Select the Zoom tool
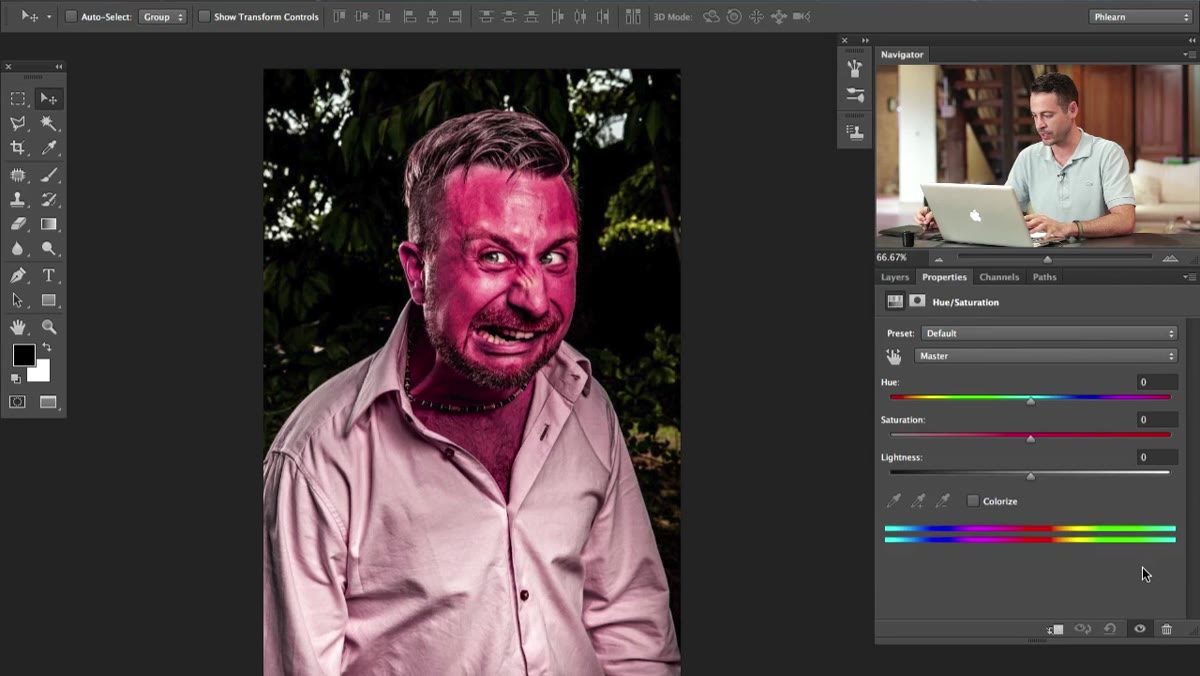The image size is (1200, 676). [48, 327]
